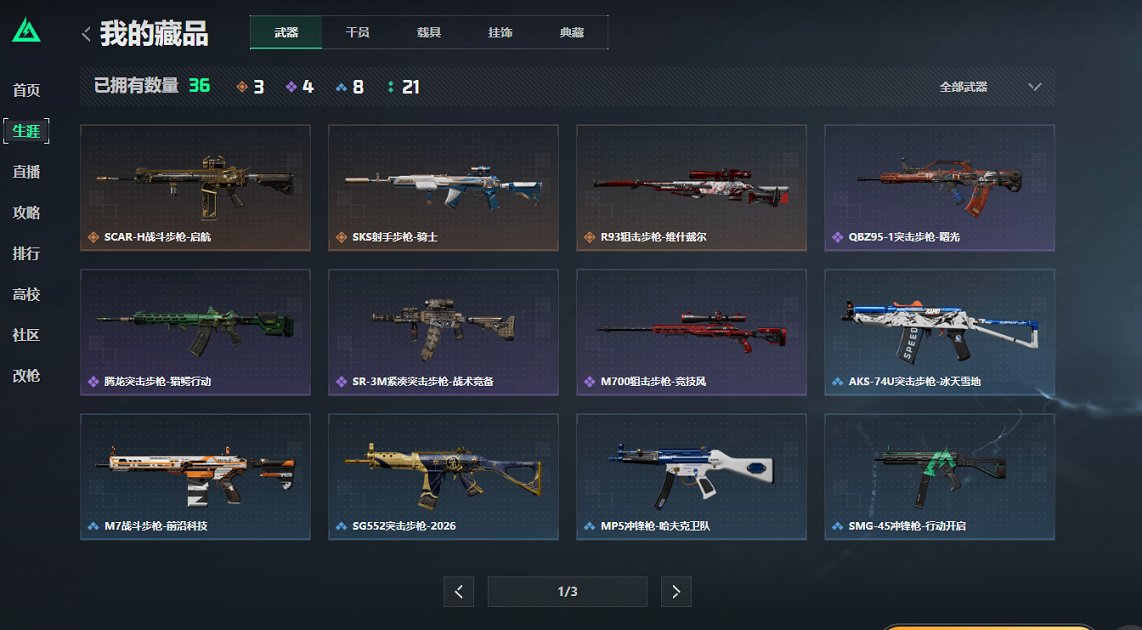Image resolution: width=1142 pixels, height=630 pixels.
Task: Go to previous page arrow
Action: [459, 591]
